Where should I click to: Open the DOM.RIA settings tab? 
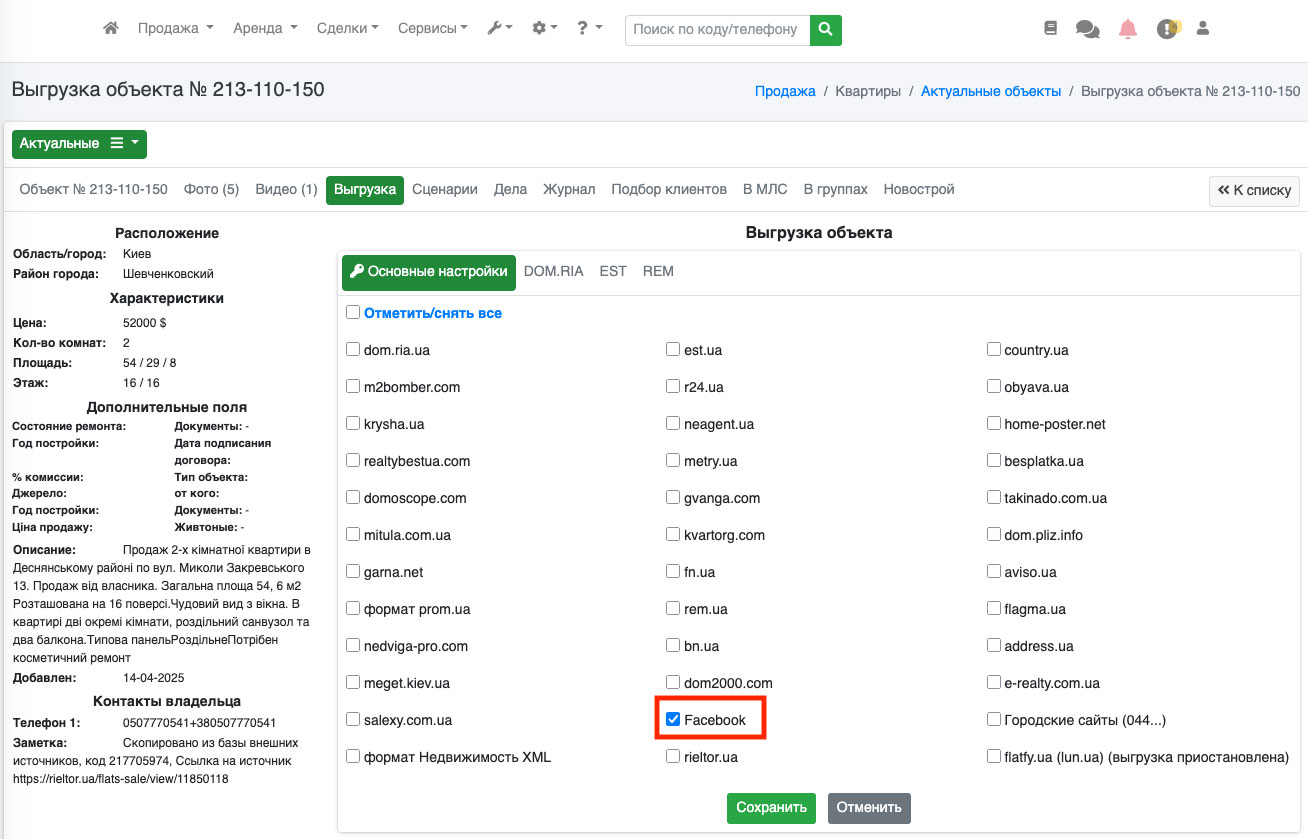click(553, 271)
